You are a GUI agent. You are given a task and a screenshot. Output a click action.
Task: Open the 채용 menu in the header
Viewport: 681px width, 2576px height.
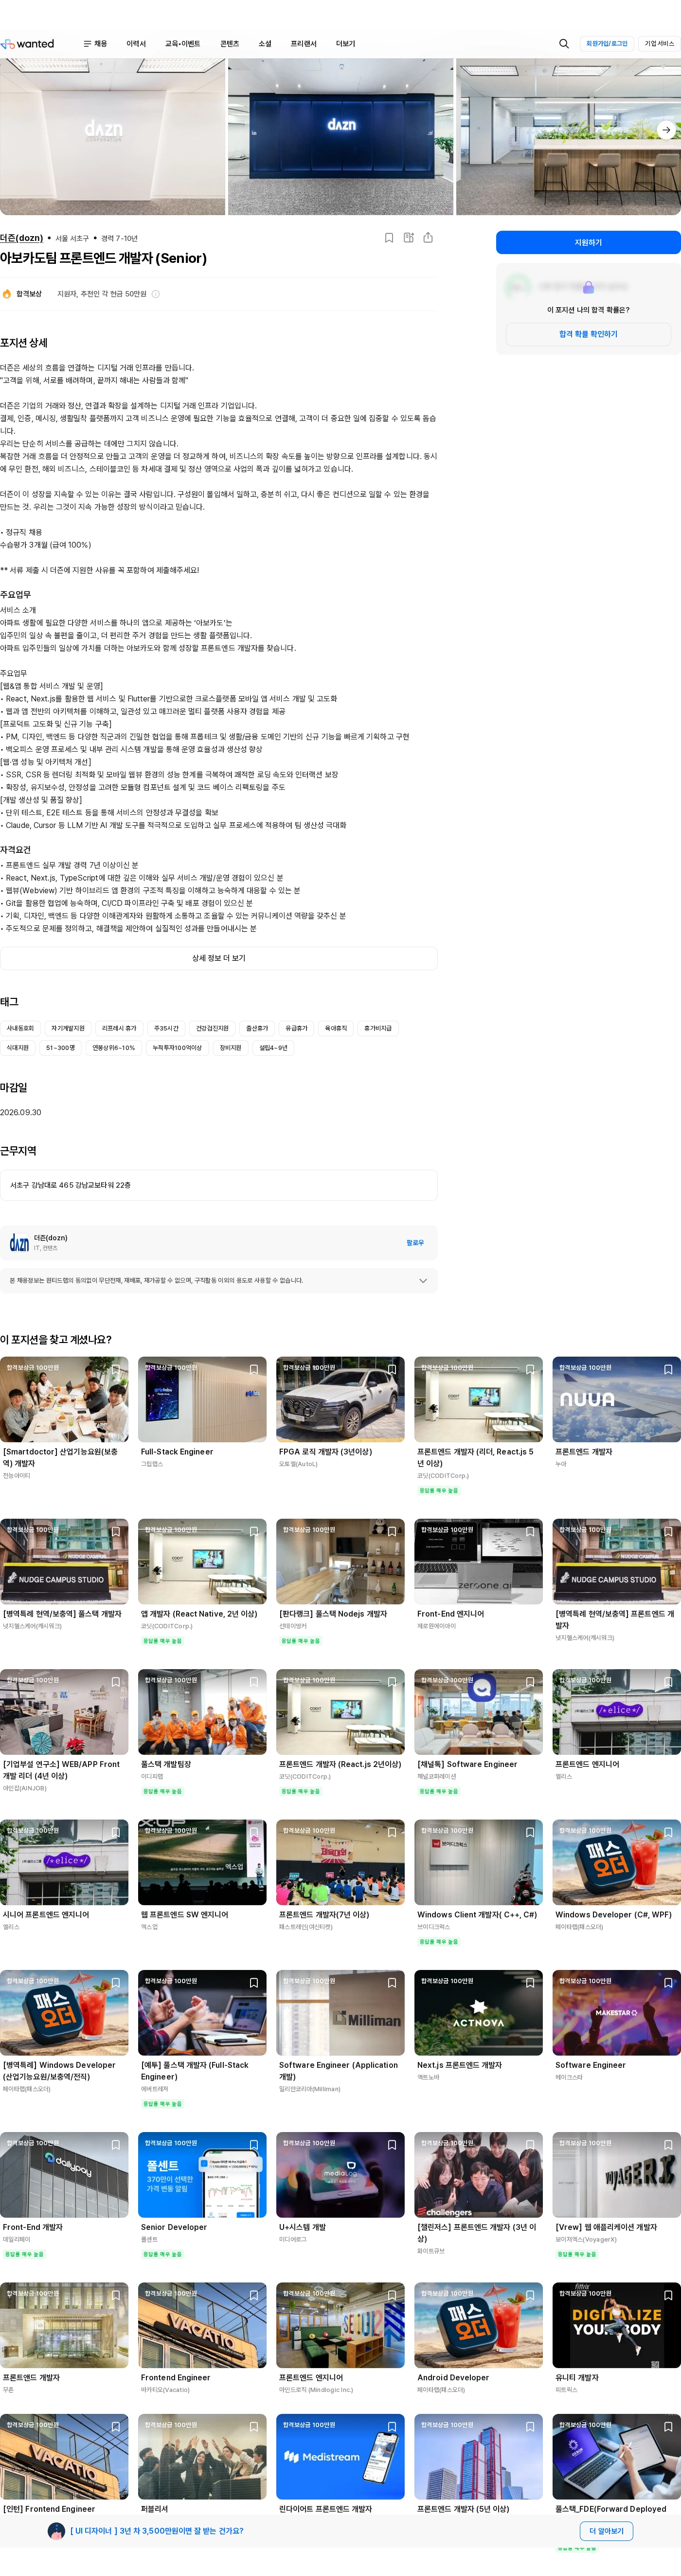(x=95, y=44)
